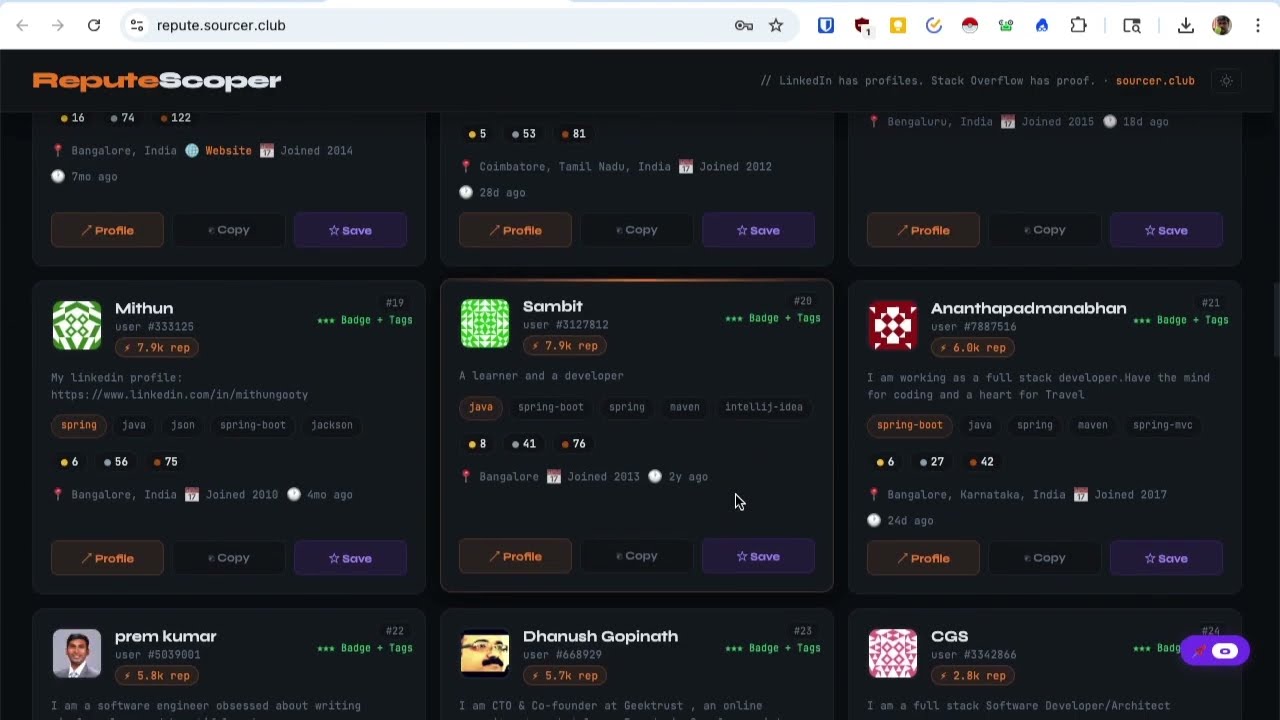Open Sambit's Profile button

[515, 556]
